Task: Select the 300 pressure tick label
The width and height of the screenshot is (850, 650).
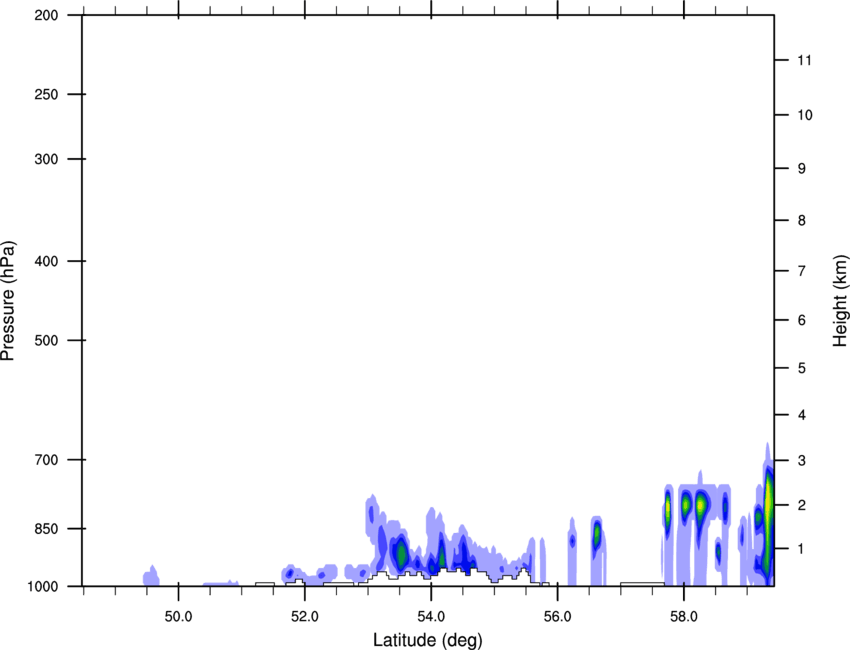Action: click(x=46, y=159)
